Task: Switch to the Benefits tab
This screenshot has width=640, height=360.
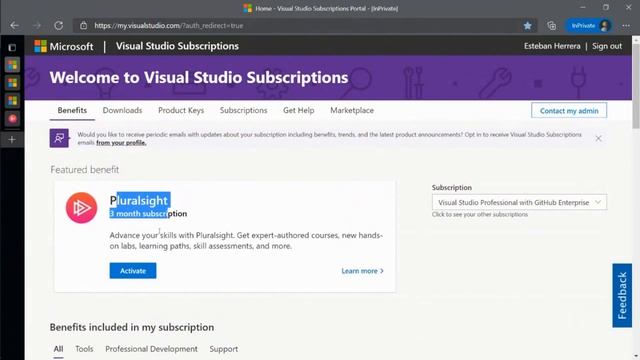Action: [72, 111]
